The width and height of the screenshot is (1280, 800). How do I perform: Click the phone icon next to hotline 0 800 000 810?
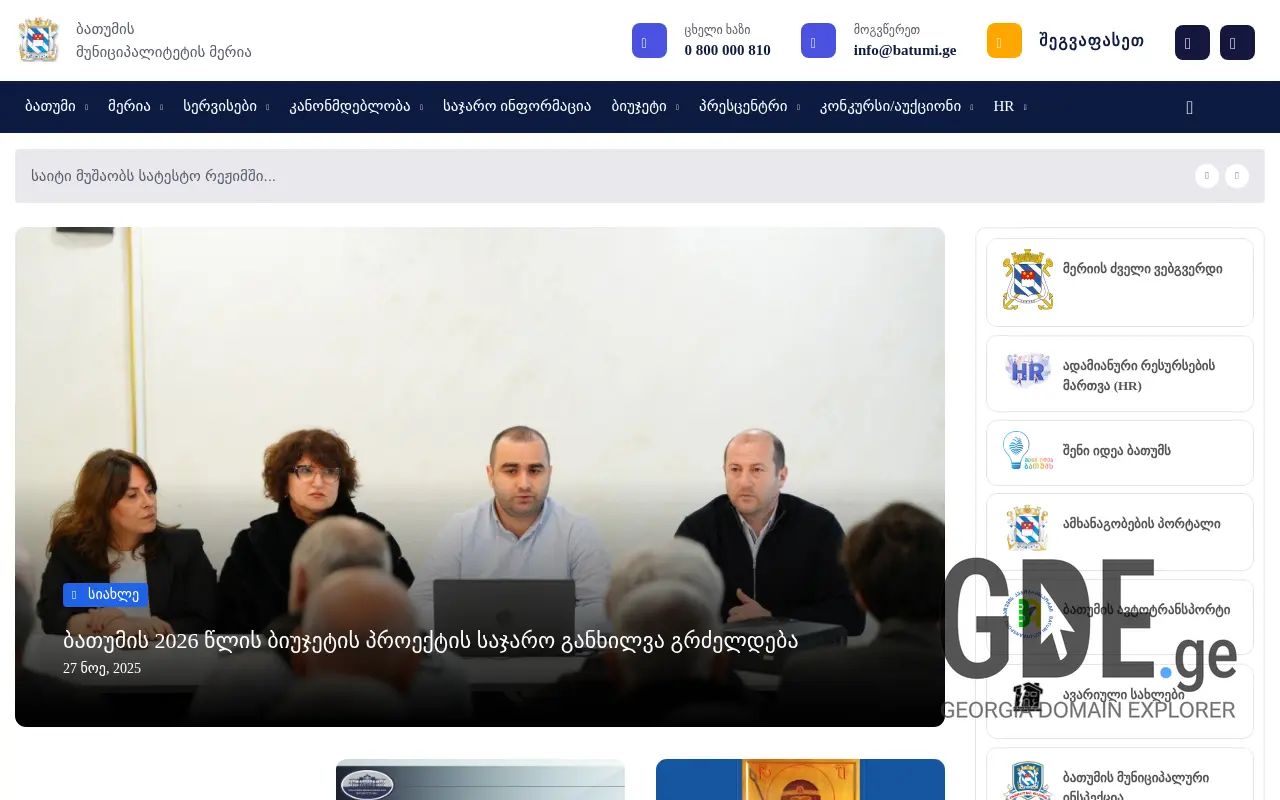pyautogui.click(x=649, y=40)
